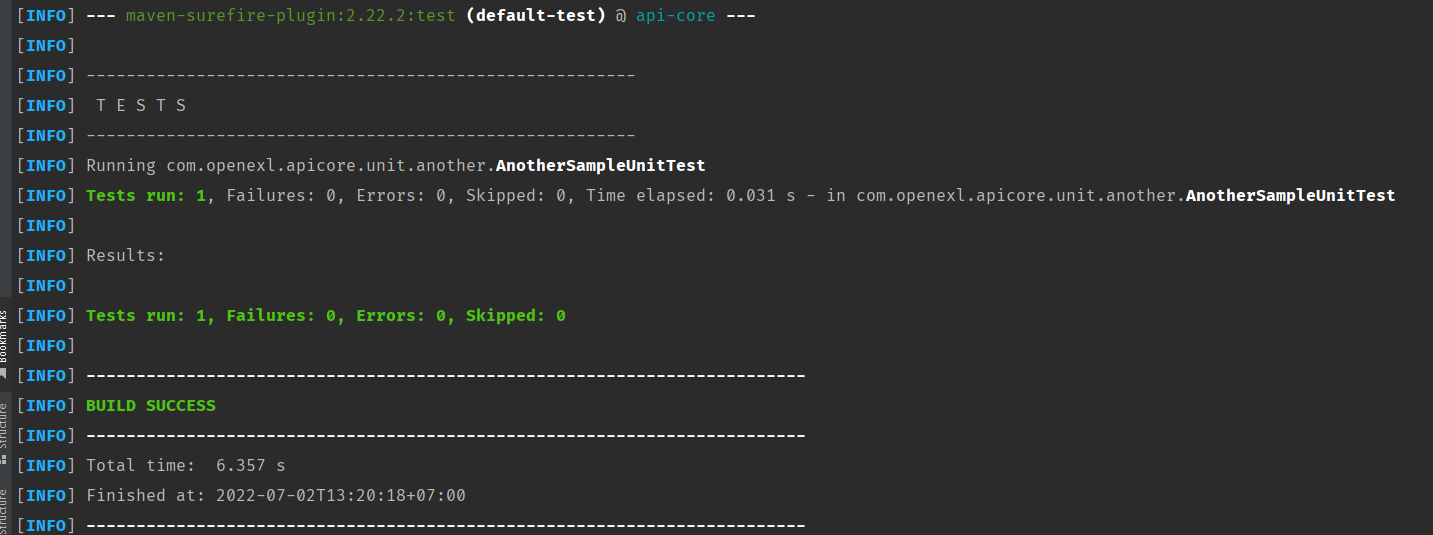Click the [INFO] tag on the Results line
This screenshot has width=1433, height=535.
click(46, 256)
